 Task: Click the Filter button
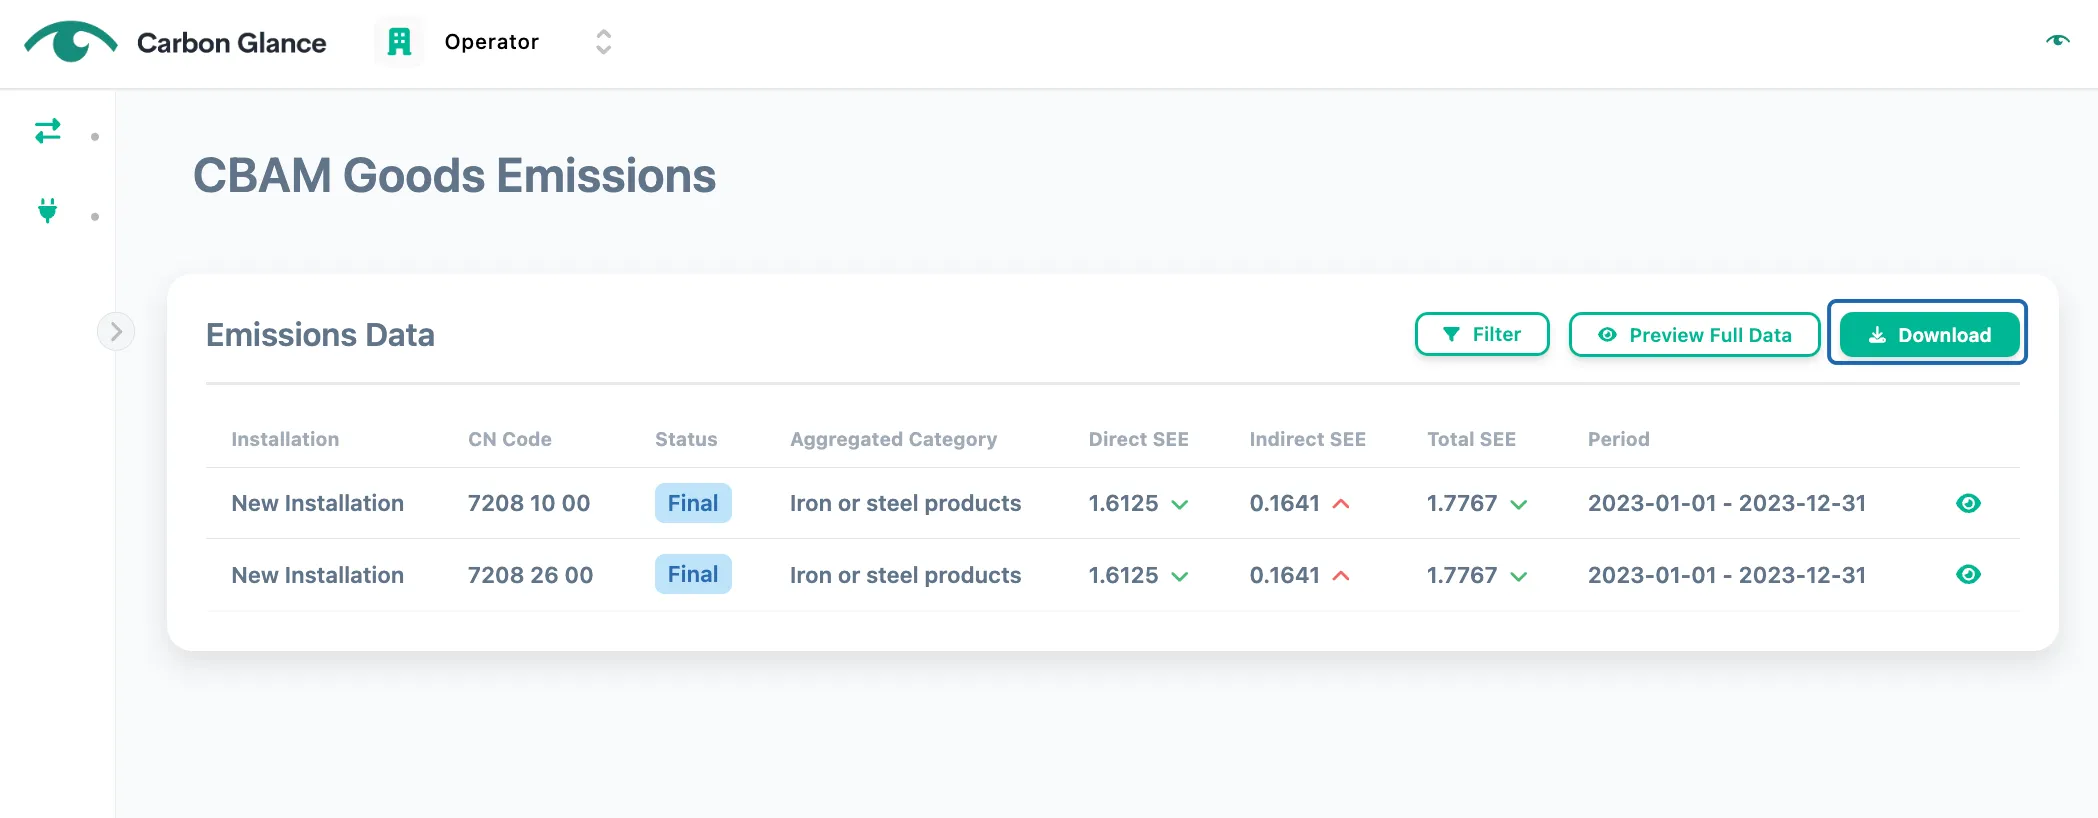[1482, 334]
